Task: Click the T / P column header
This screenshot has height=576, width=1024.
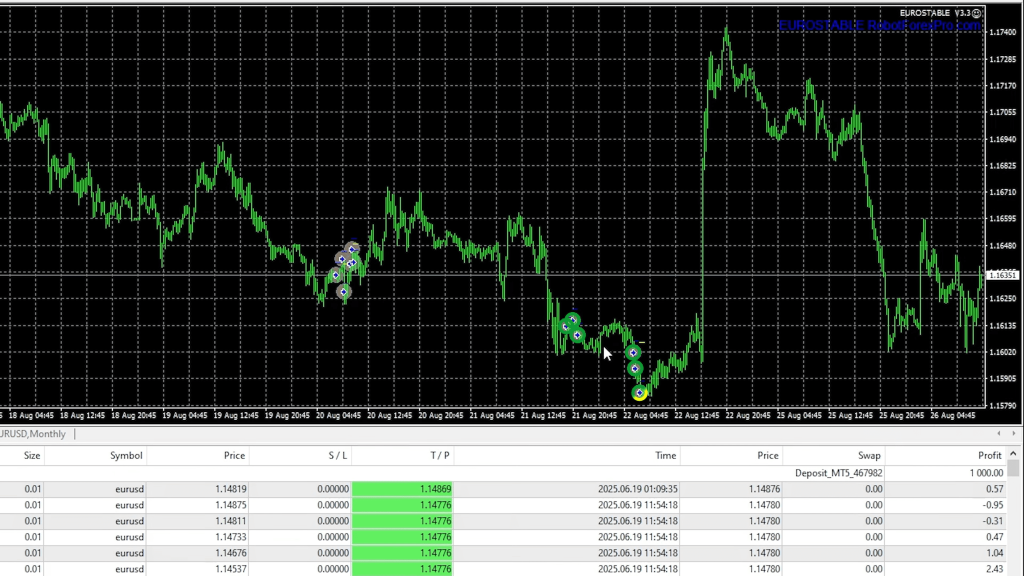Action: [440, 455]
